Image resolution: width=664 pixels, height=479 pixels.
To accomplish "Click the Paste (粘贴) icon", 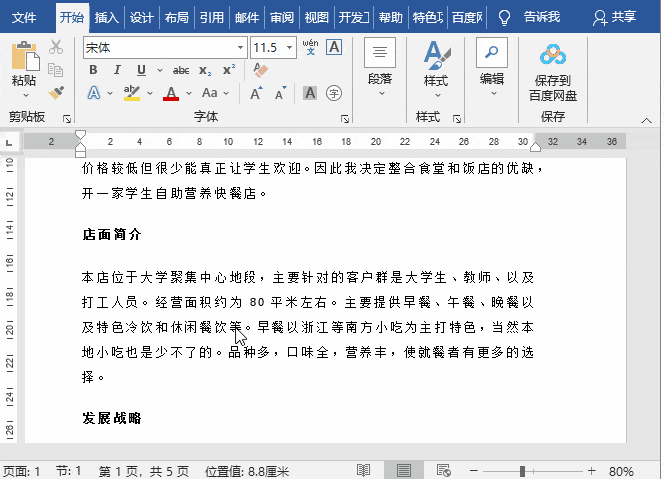I will coord(25,56).
